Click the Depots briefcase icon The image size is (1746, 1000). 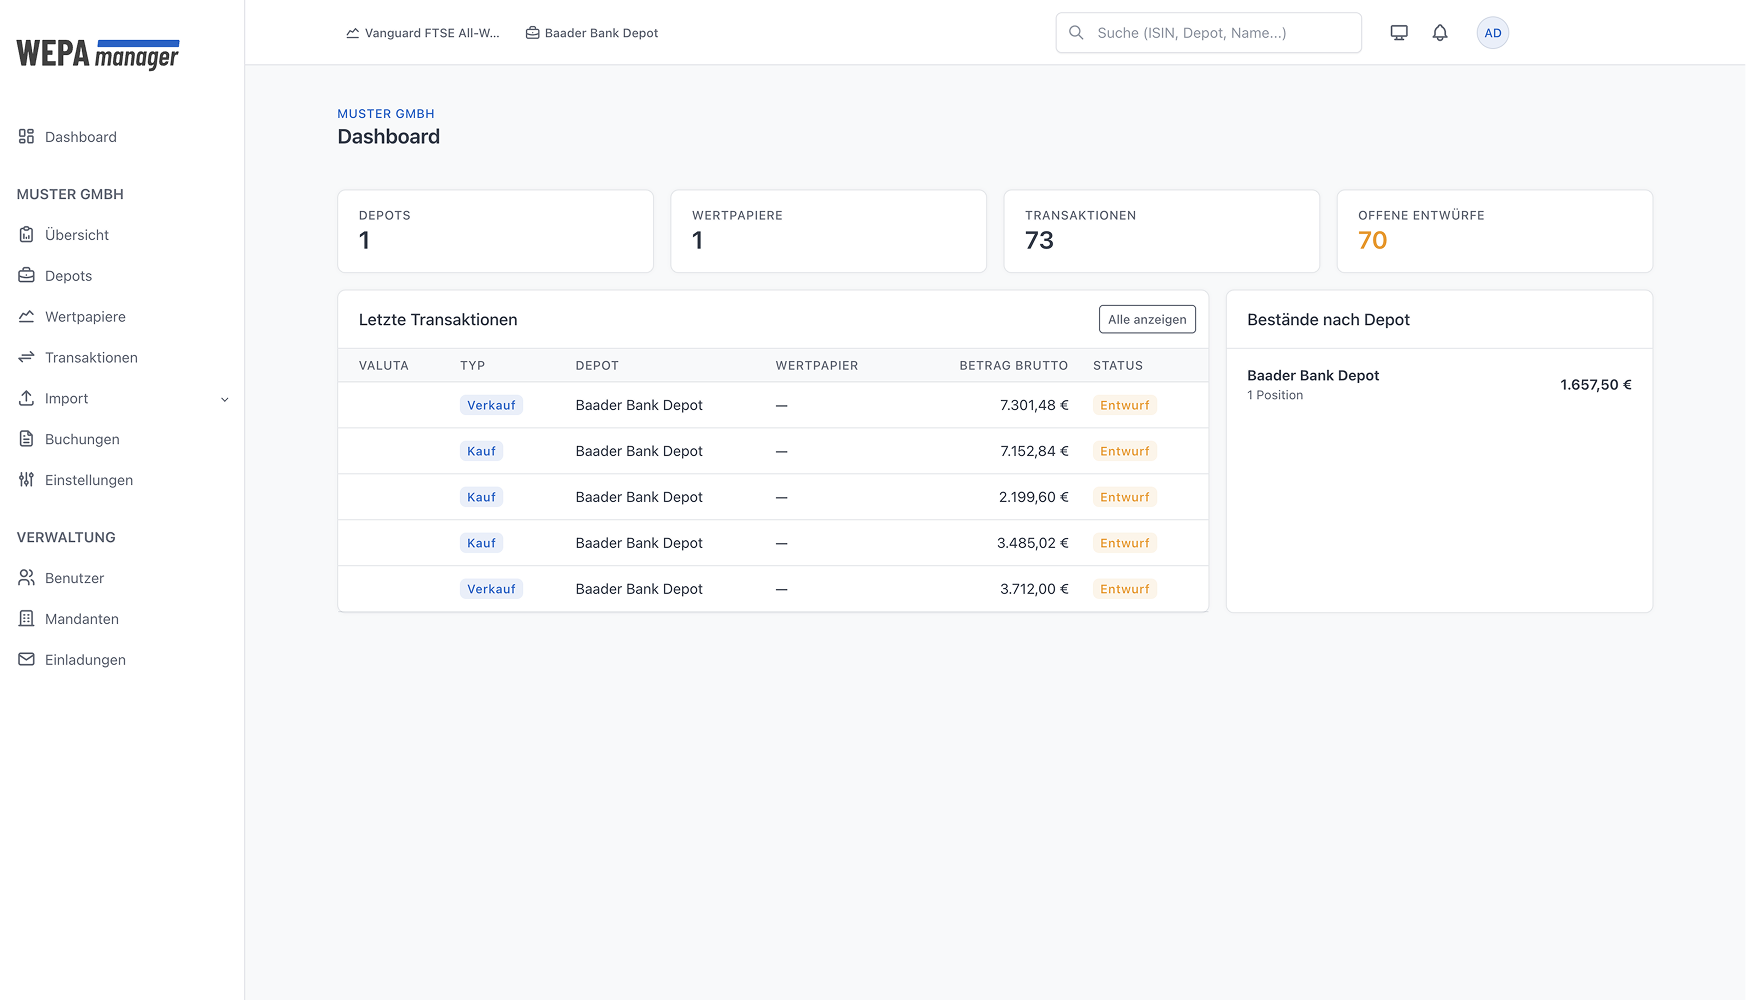(x=27, y=276)
